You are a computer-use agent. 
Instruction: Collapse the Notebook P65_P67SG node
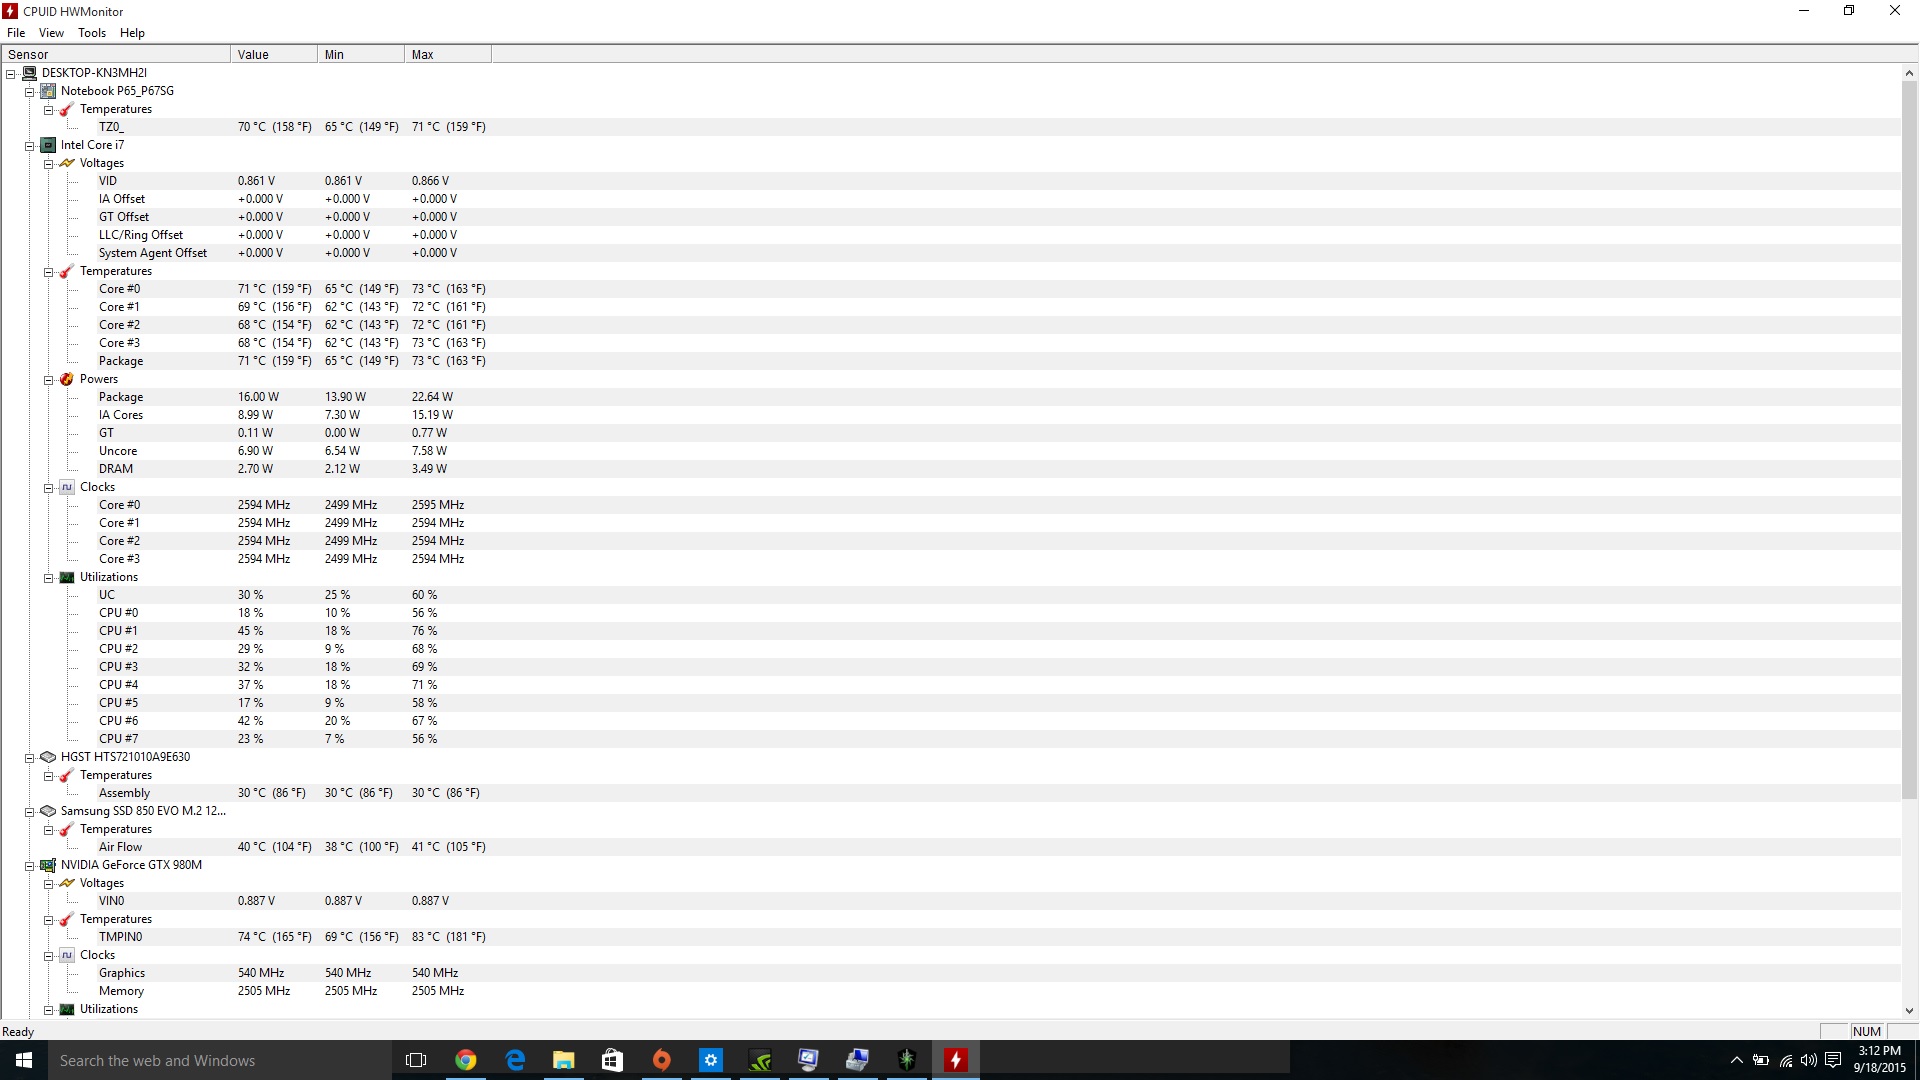pos(30,92)
